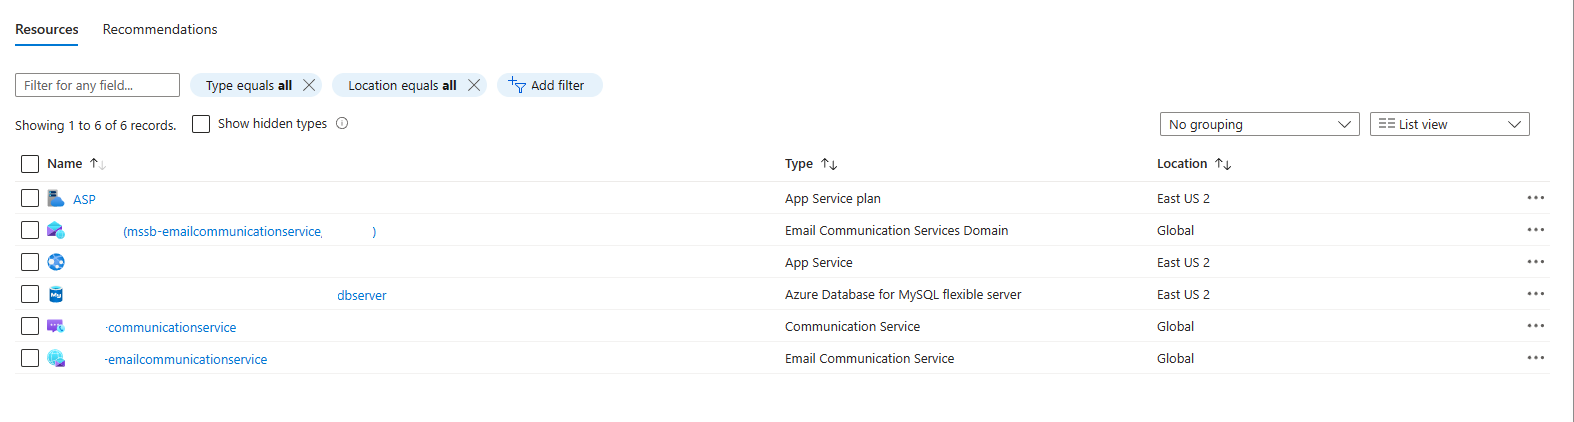Open the List view dropdown
Image resolution: width=1574 pixels, height=422 pixels.
1449,124
